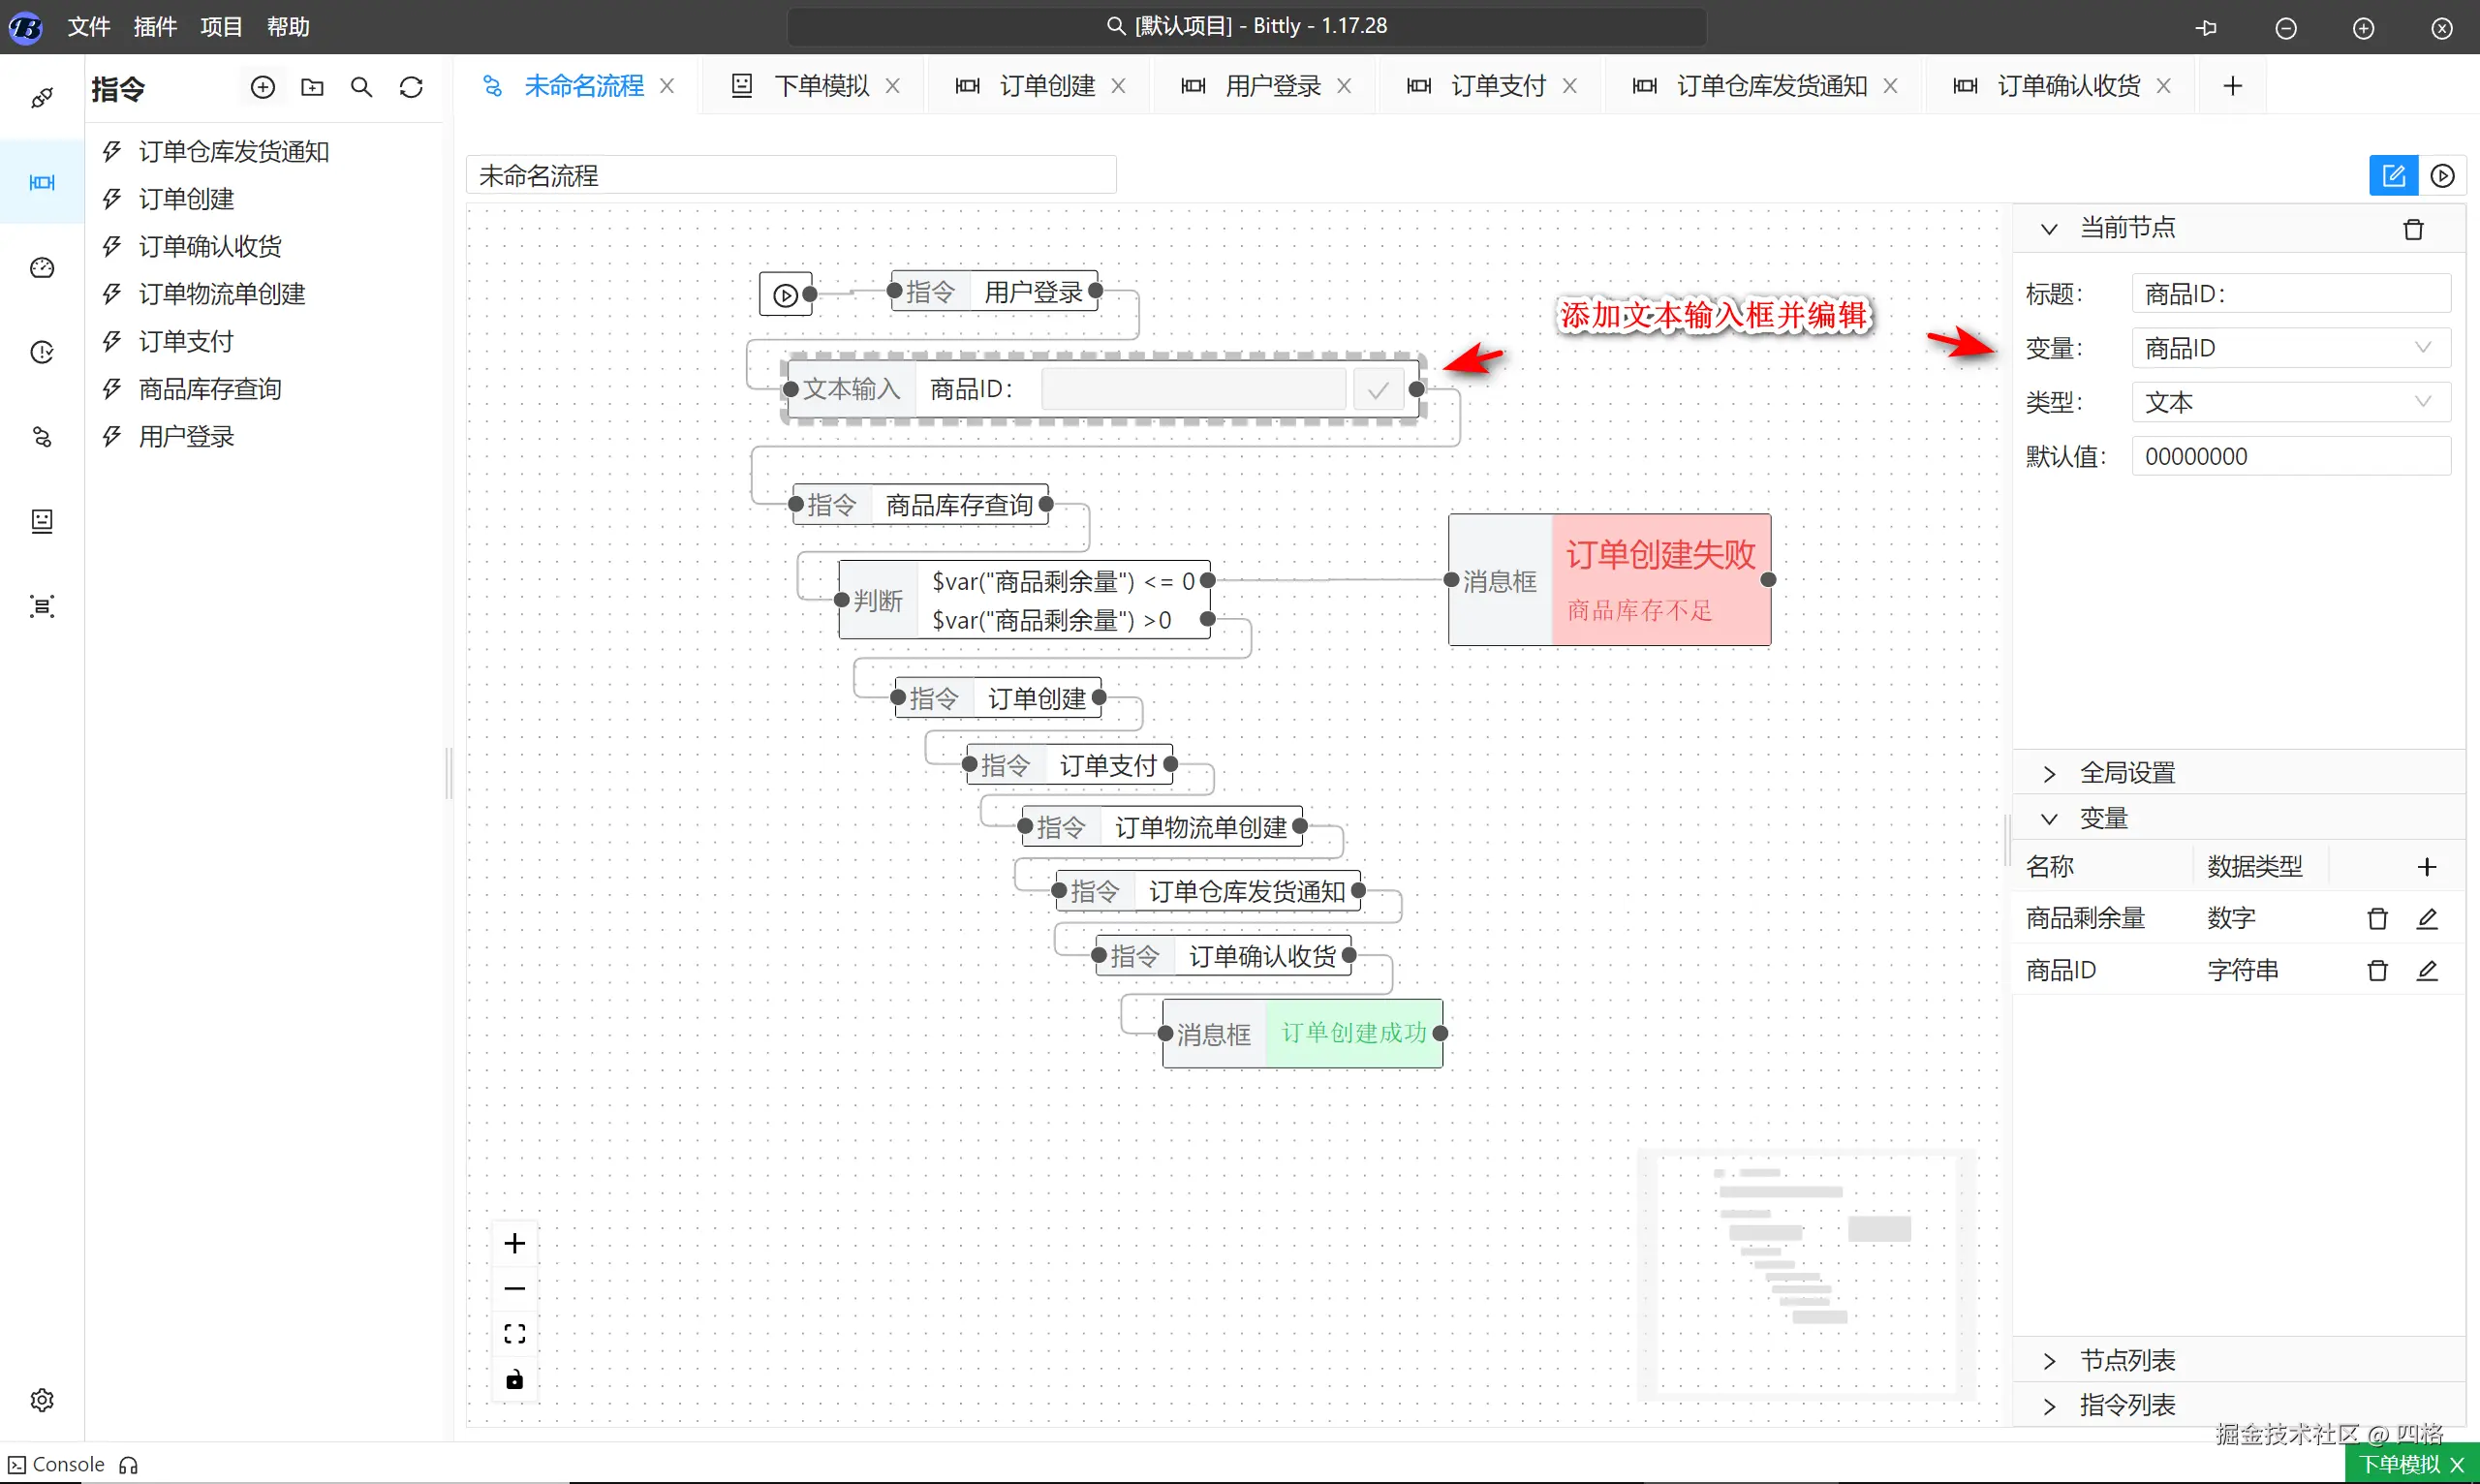Click the run flow play button

(2442, 176)
